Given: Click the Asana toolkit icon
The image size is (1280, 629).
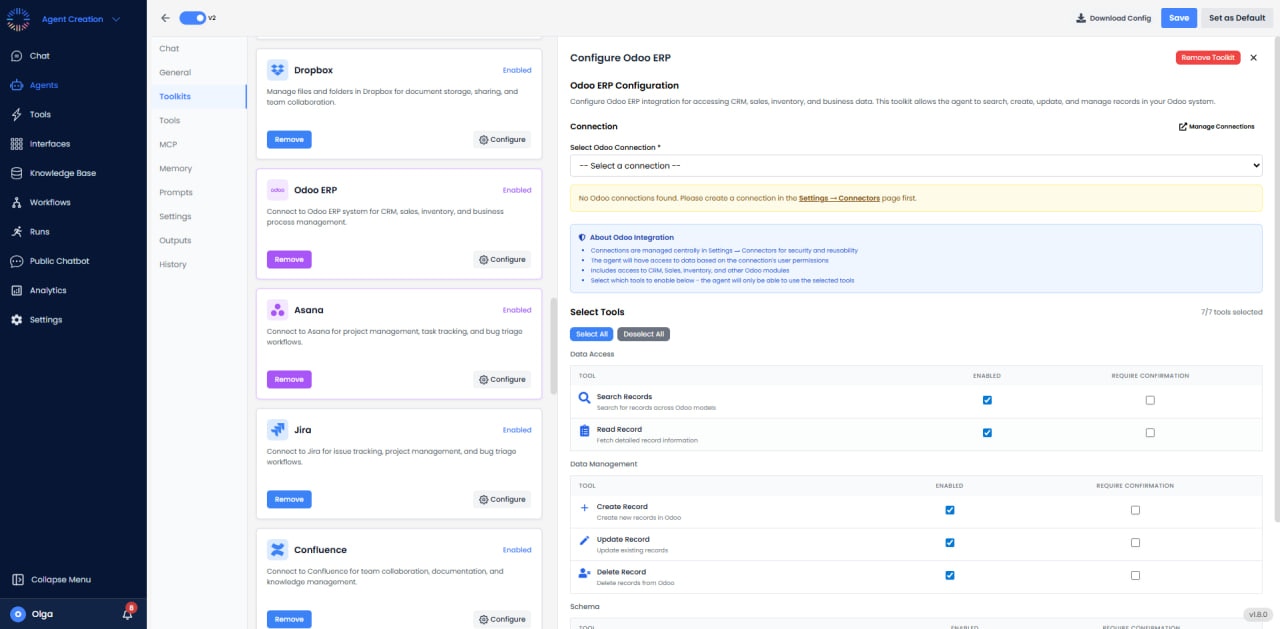Looking at the screenshot, I should [276, 309].
